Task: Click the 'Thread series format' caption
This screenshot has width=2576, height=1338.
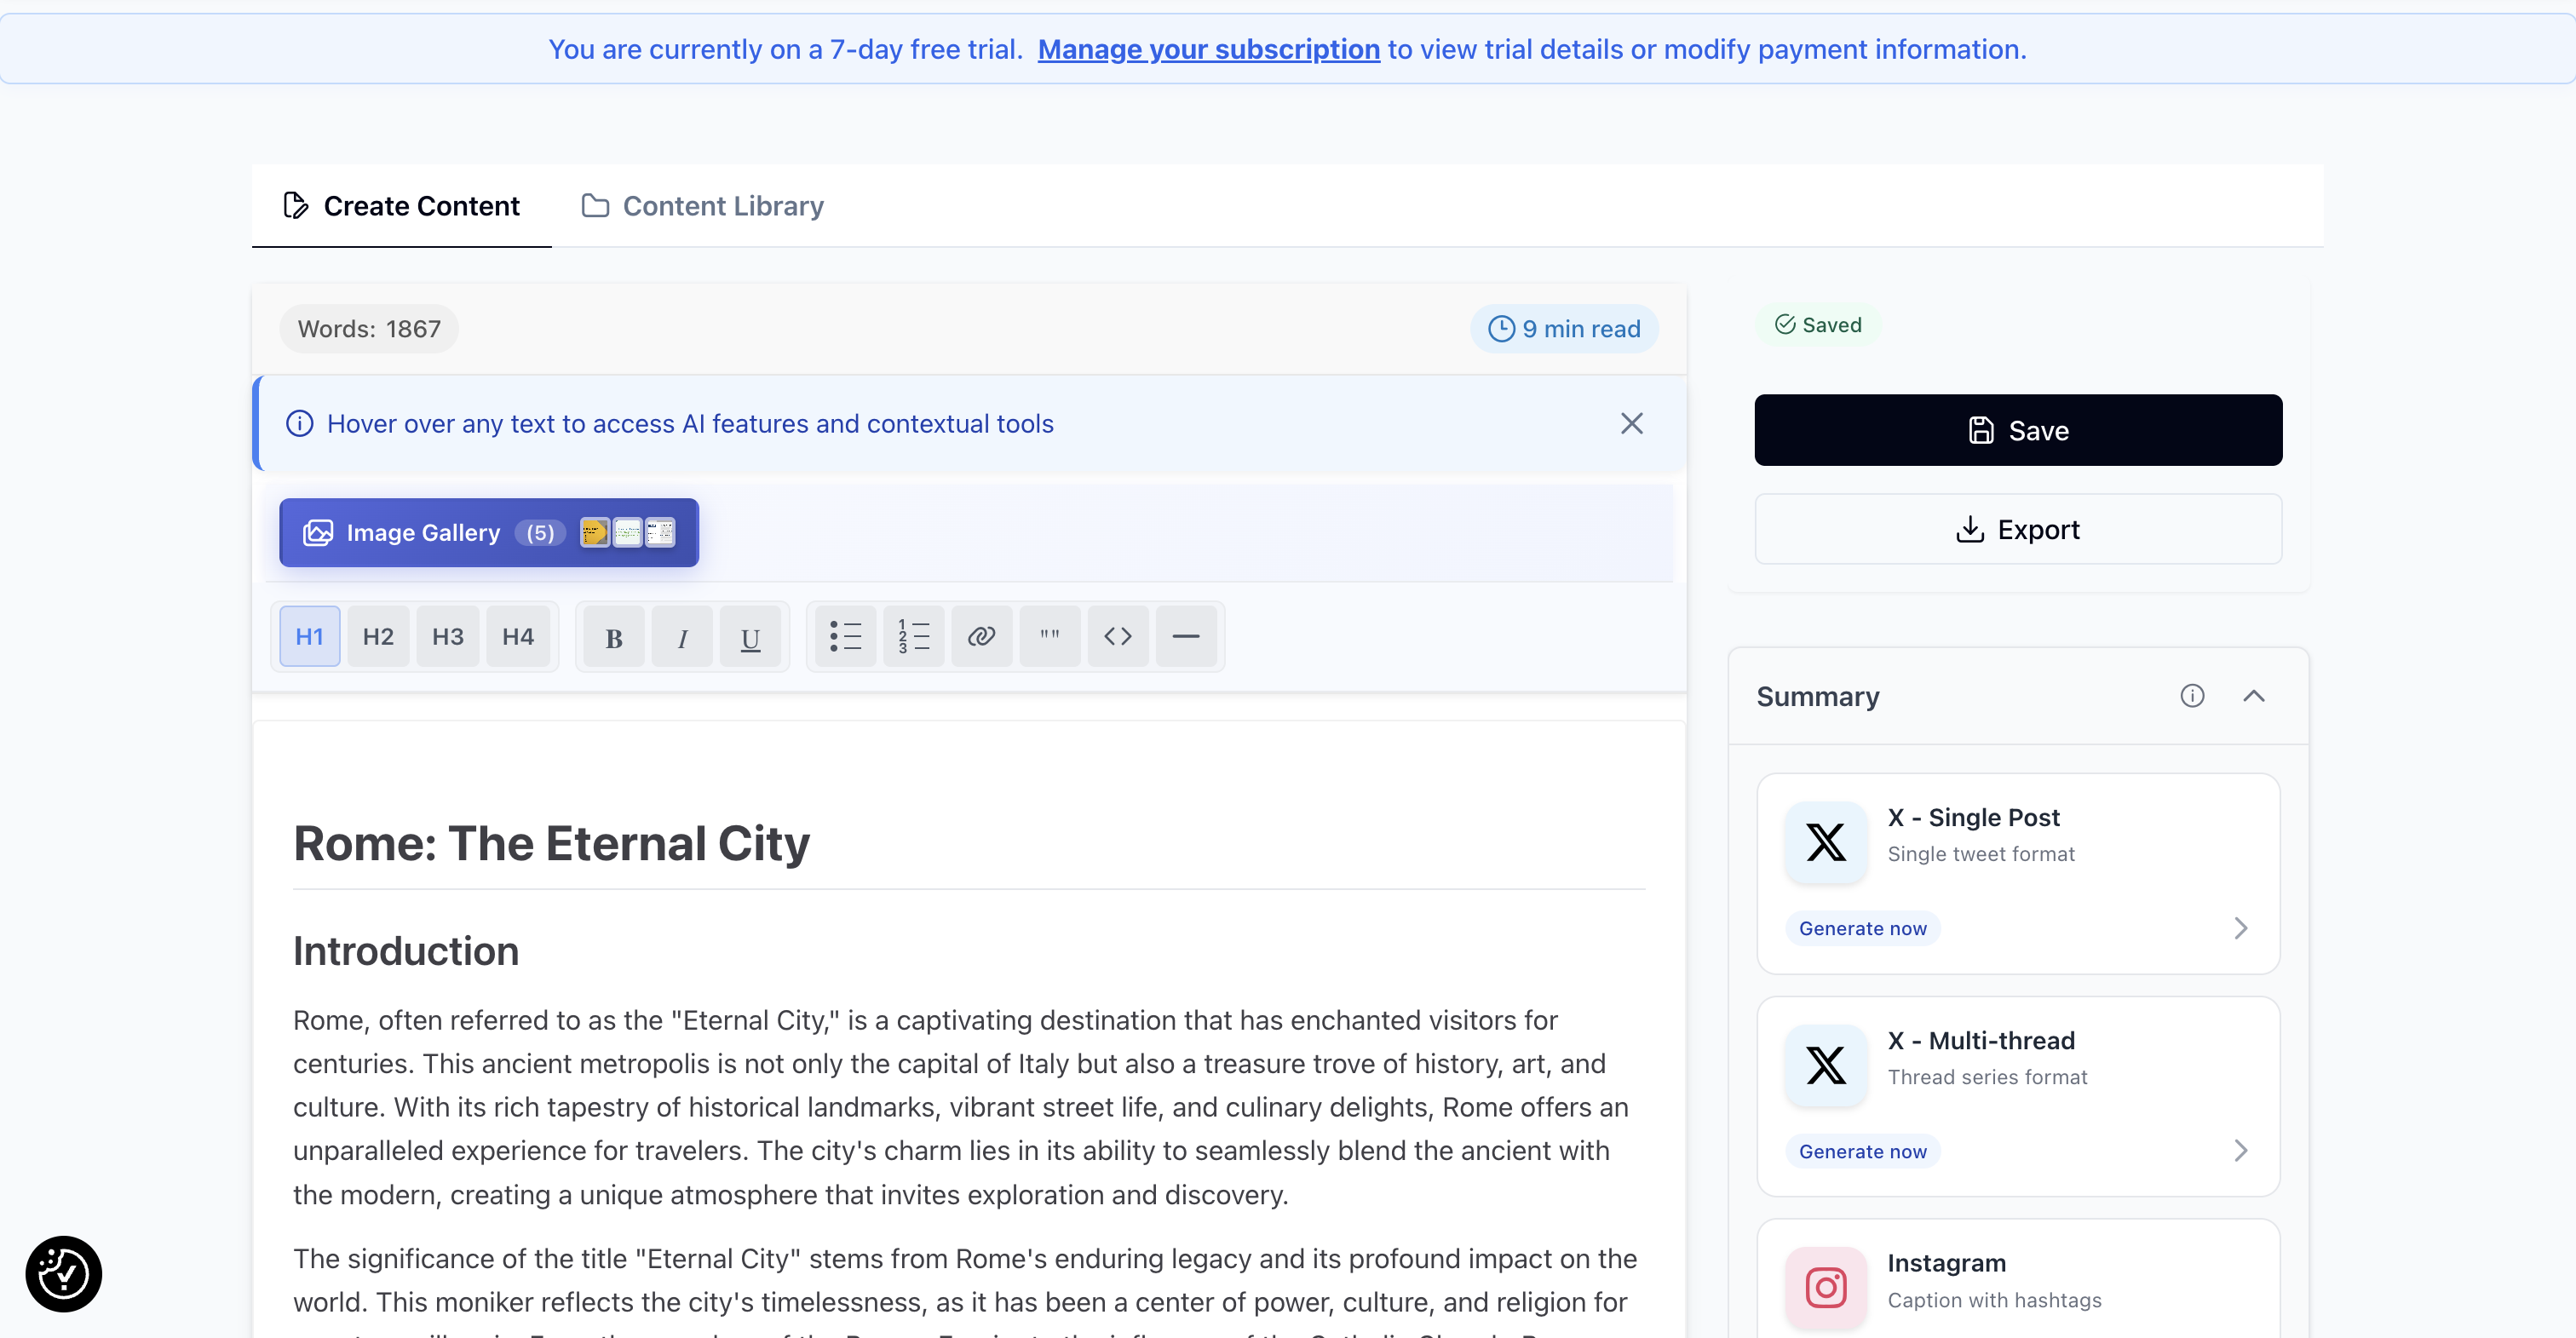Action: [x=1987, y=1077]
